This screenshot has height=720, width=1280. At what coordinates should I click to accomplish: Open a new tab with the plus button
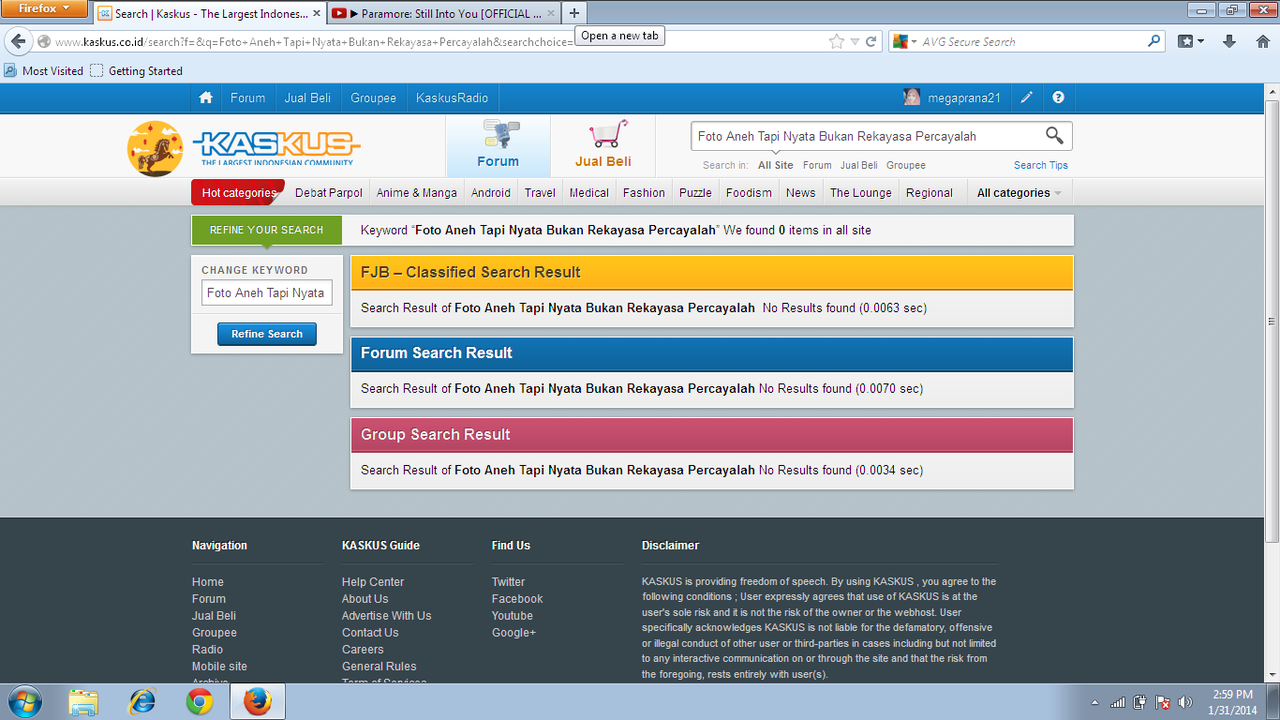tap(574, 13)
